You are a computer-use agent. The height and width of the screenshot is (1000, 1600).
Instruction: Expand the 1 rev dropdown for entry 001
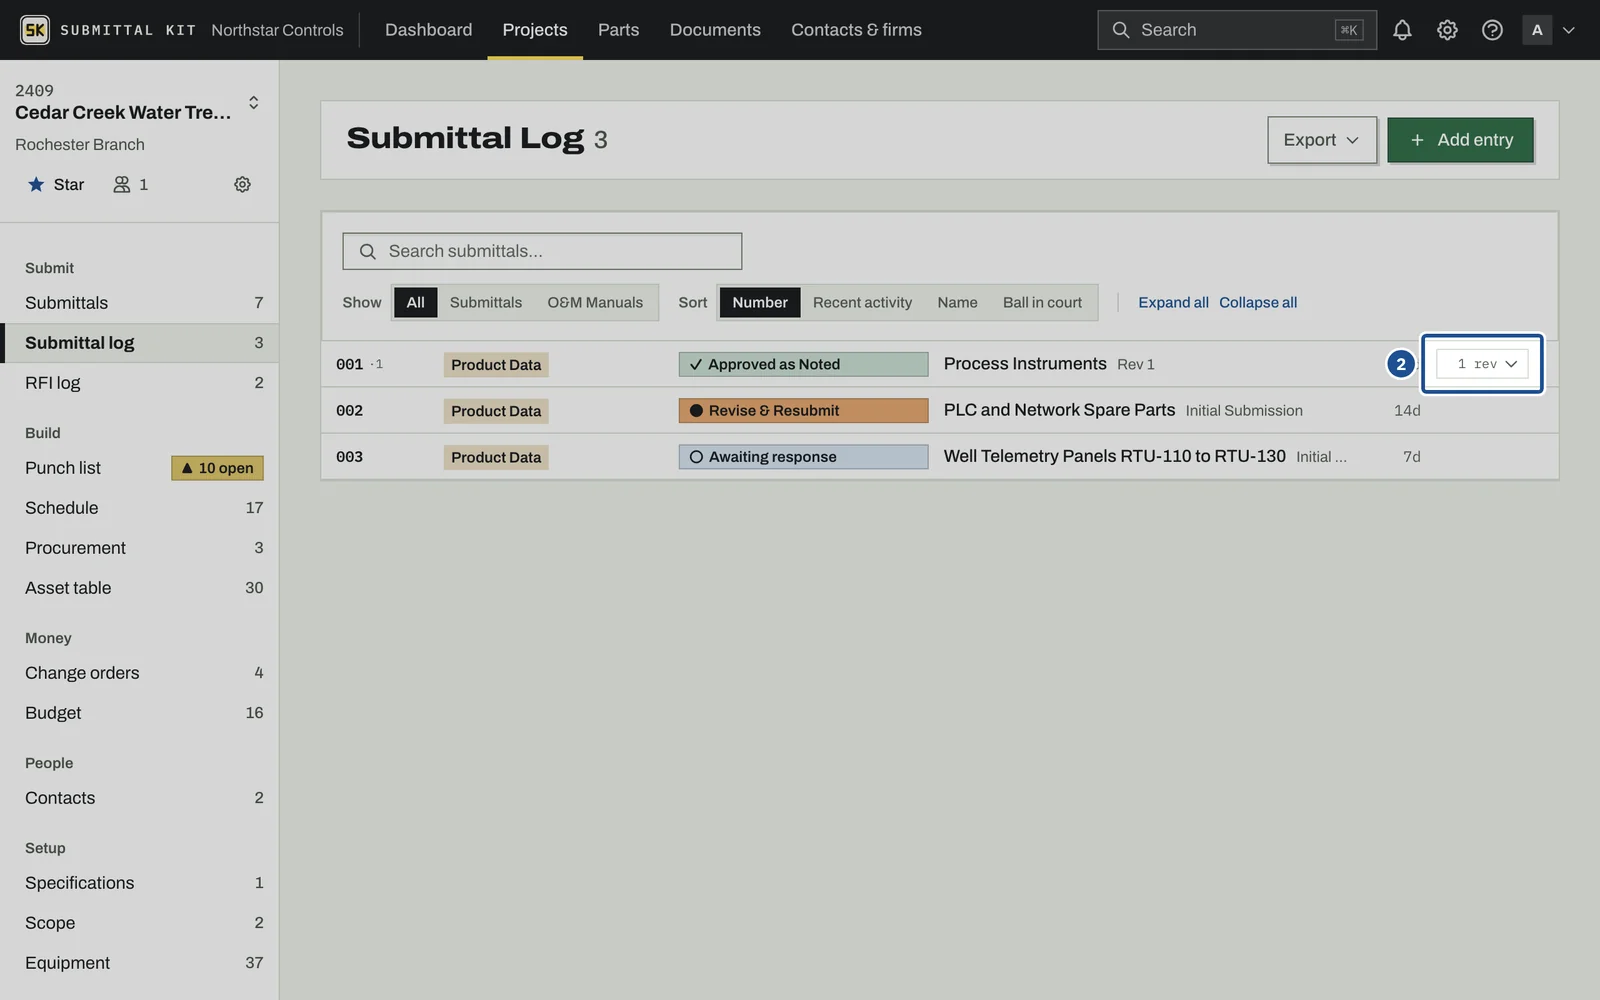(1482, 364)
